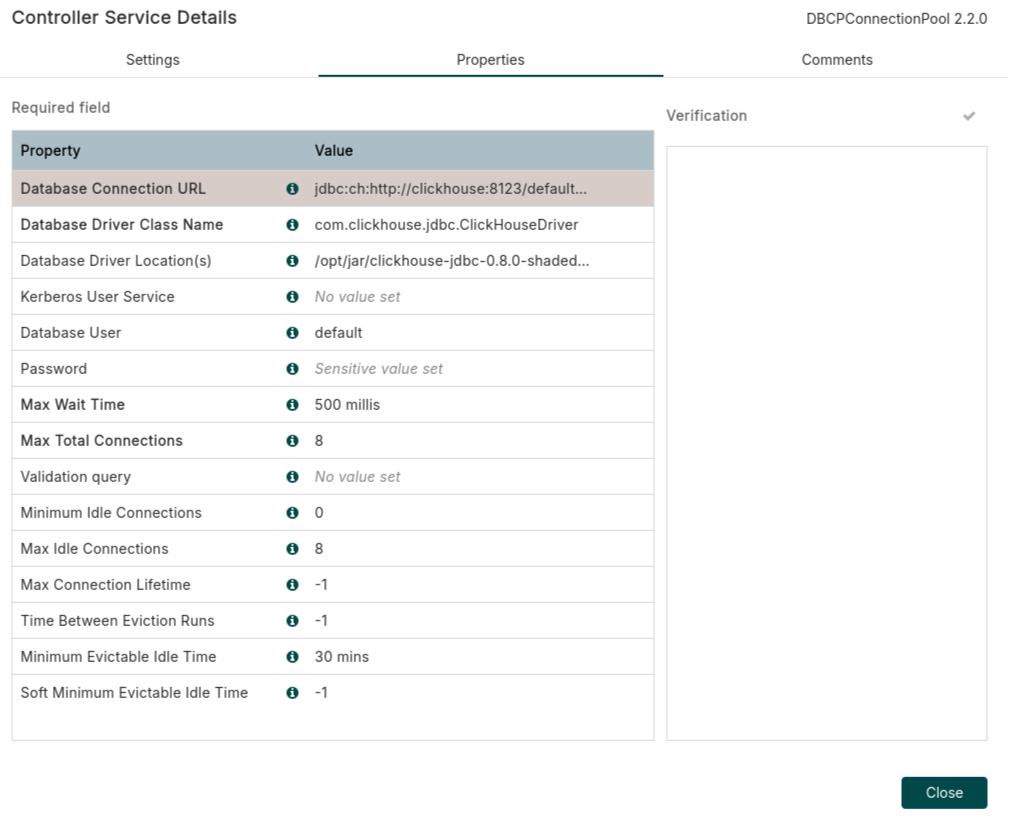Click info icon for Database Connection URL

(292, 189)
